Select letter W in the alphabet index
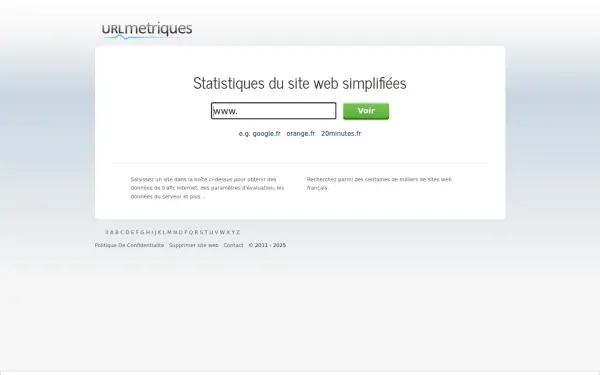 222,232
